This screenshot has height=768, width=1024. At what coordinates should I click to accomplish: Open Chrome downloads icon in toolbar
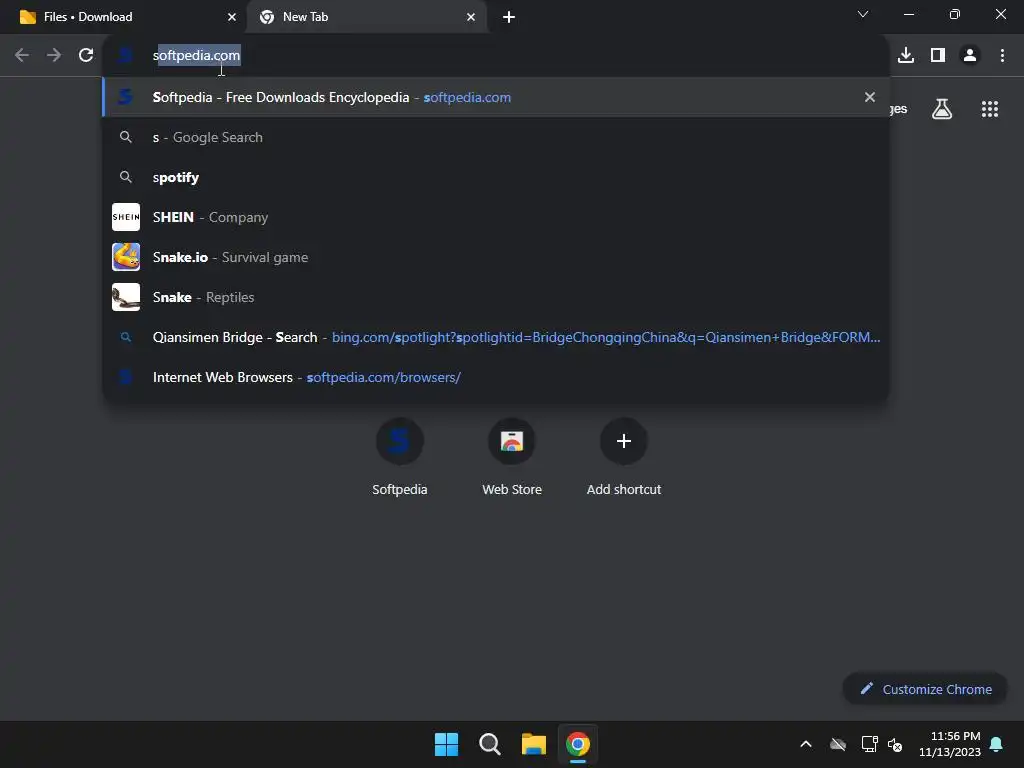(905, 55)
